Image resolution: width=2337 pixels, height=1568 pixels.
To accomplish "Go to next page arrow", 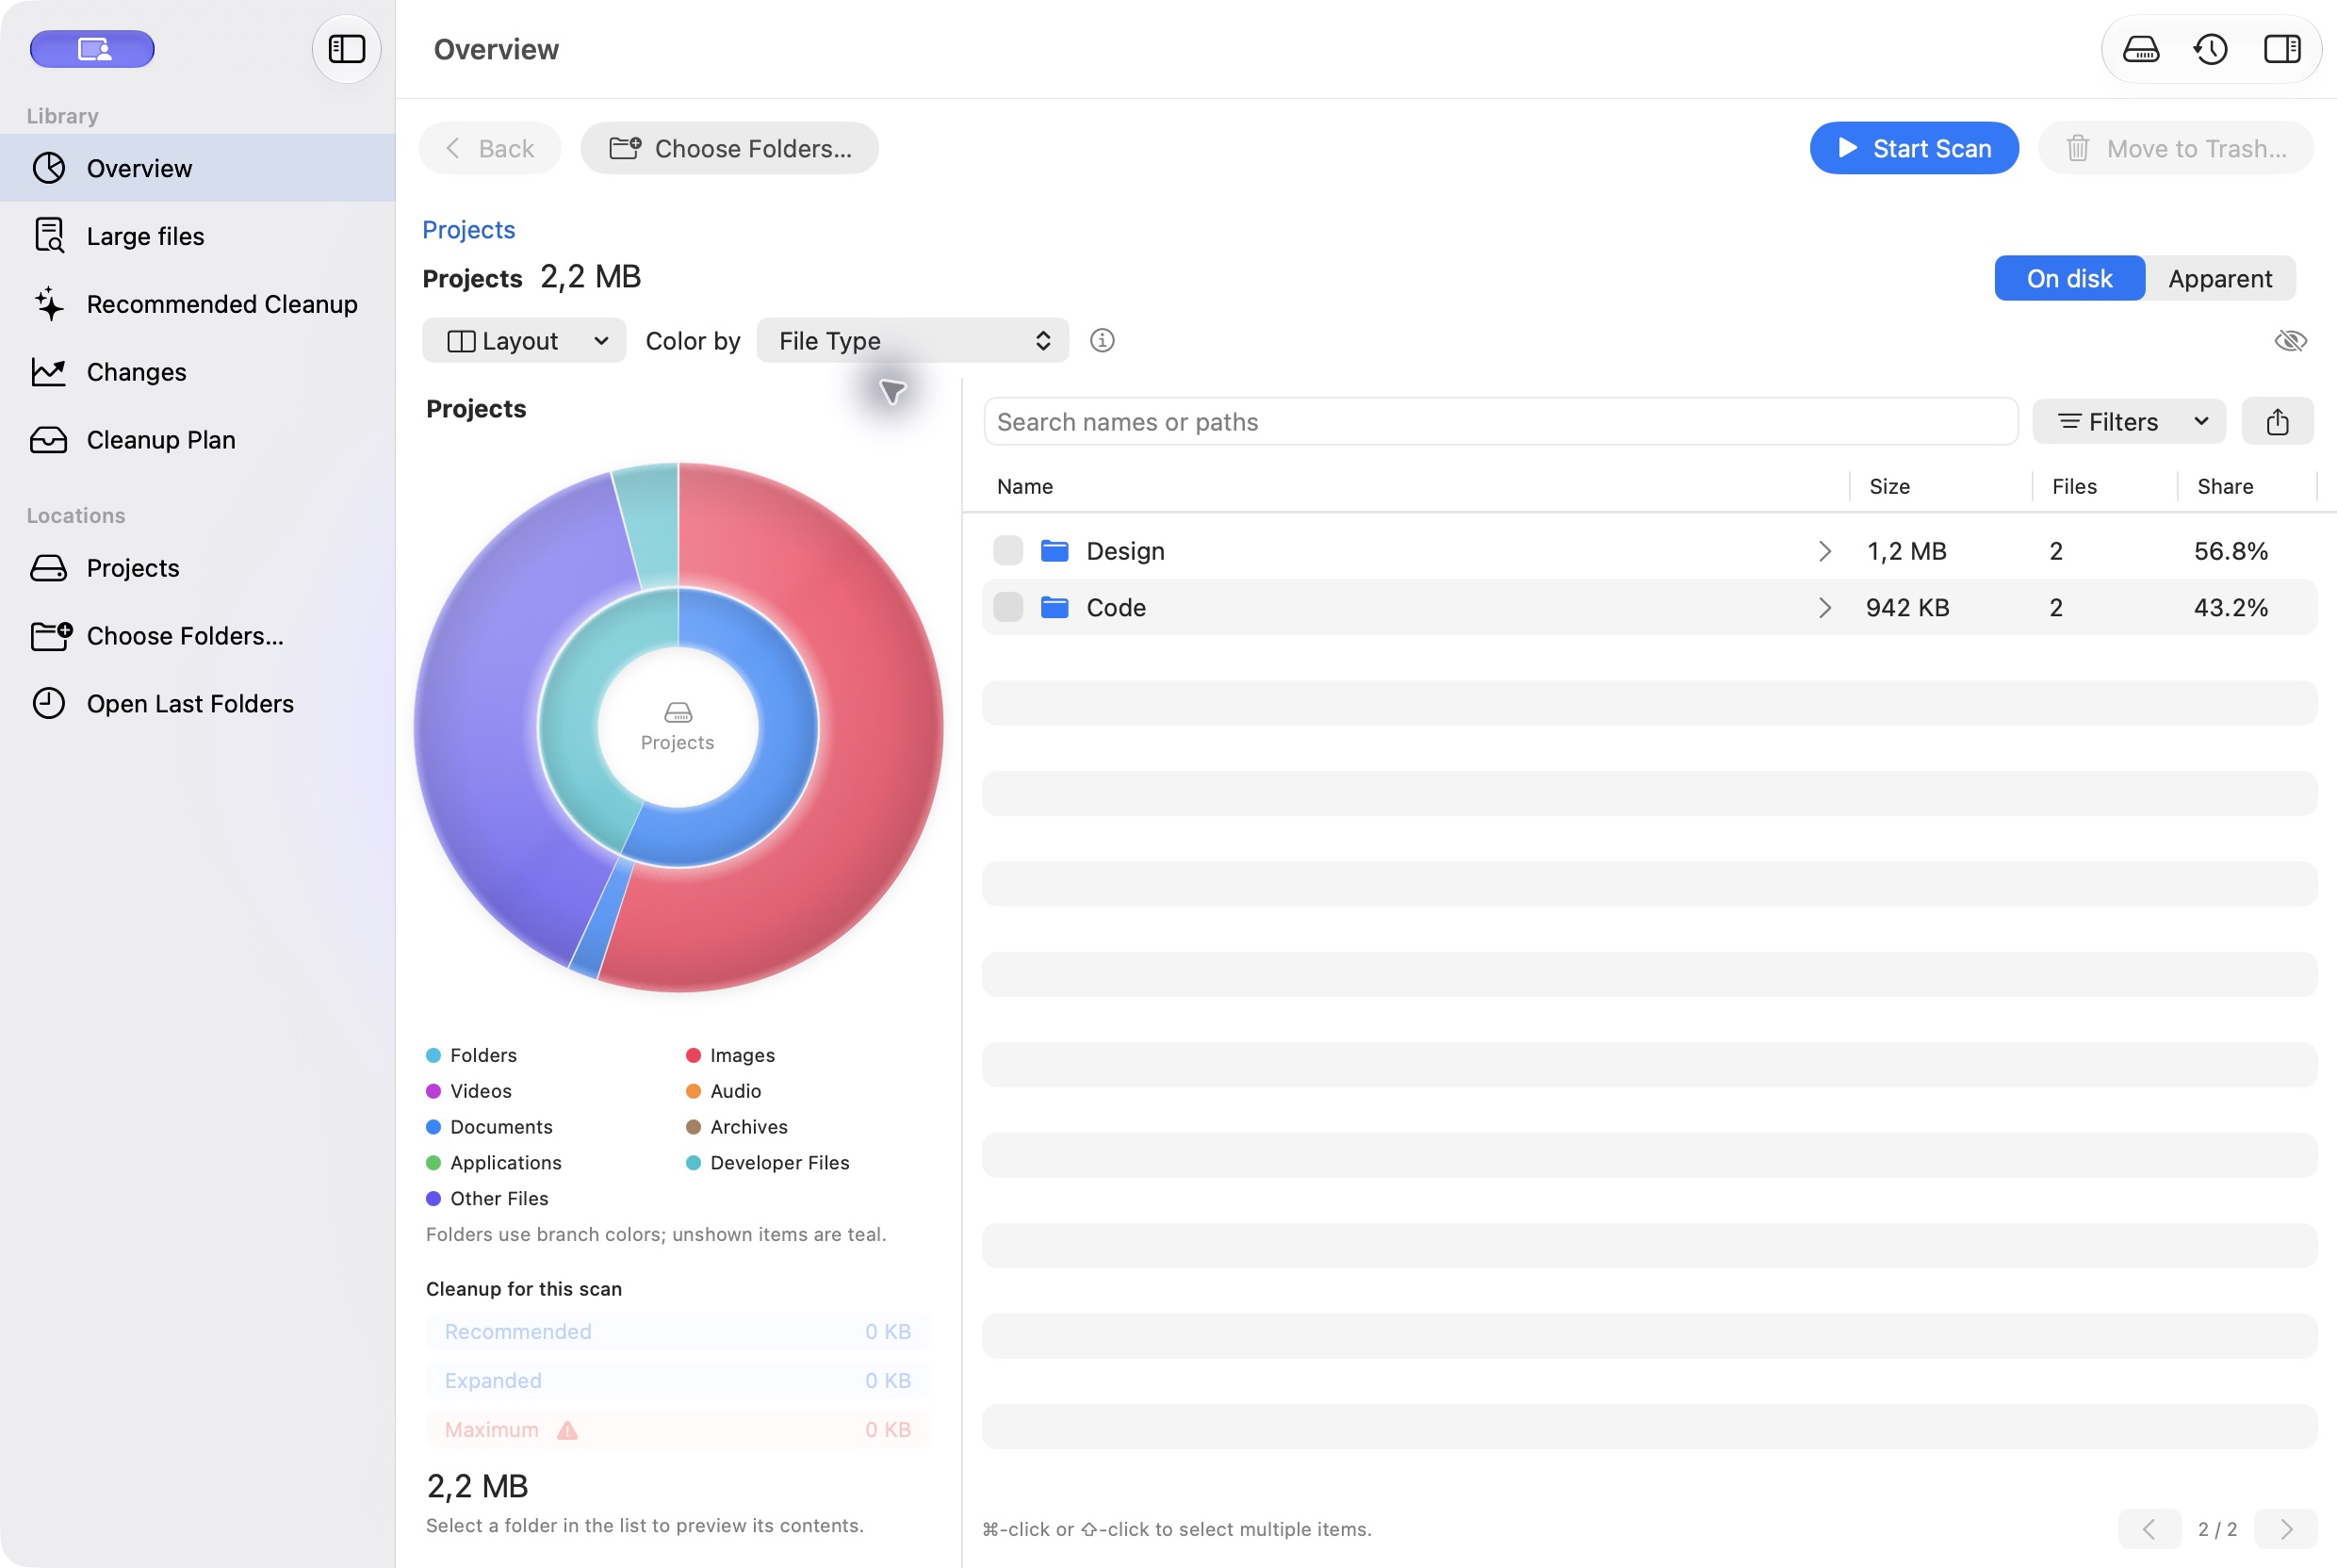I will click(2286, 1529).
